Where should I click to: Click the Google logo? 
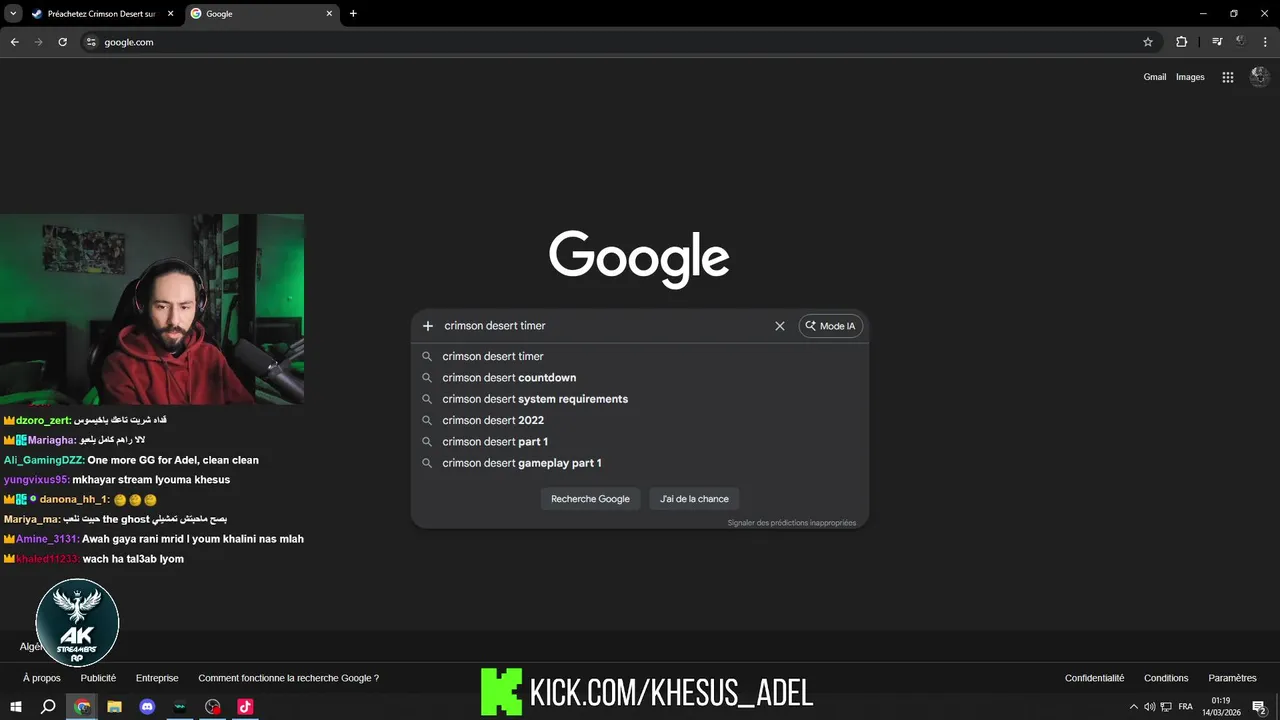tap(639, 259)
